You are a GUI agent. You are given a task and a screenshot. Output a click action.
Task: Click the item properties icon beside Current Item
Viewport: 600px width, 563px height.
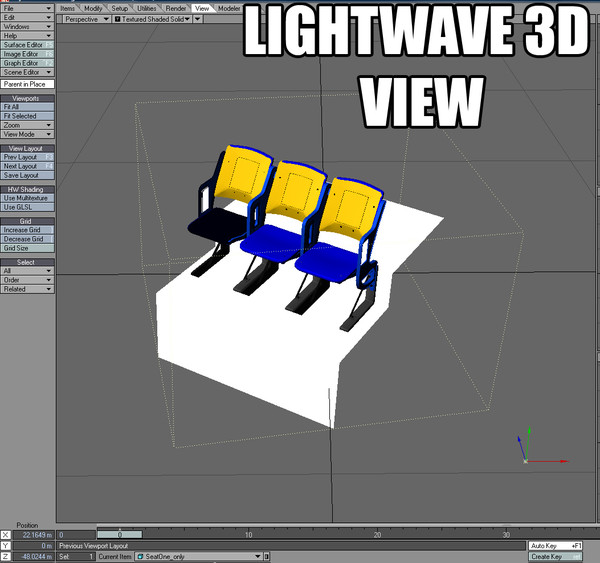[267, 556]
